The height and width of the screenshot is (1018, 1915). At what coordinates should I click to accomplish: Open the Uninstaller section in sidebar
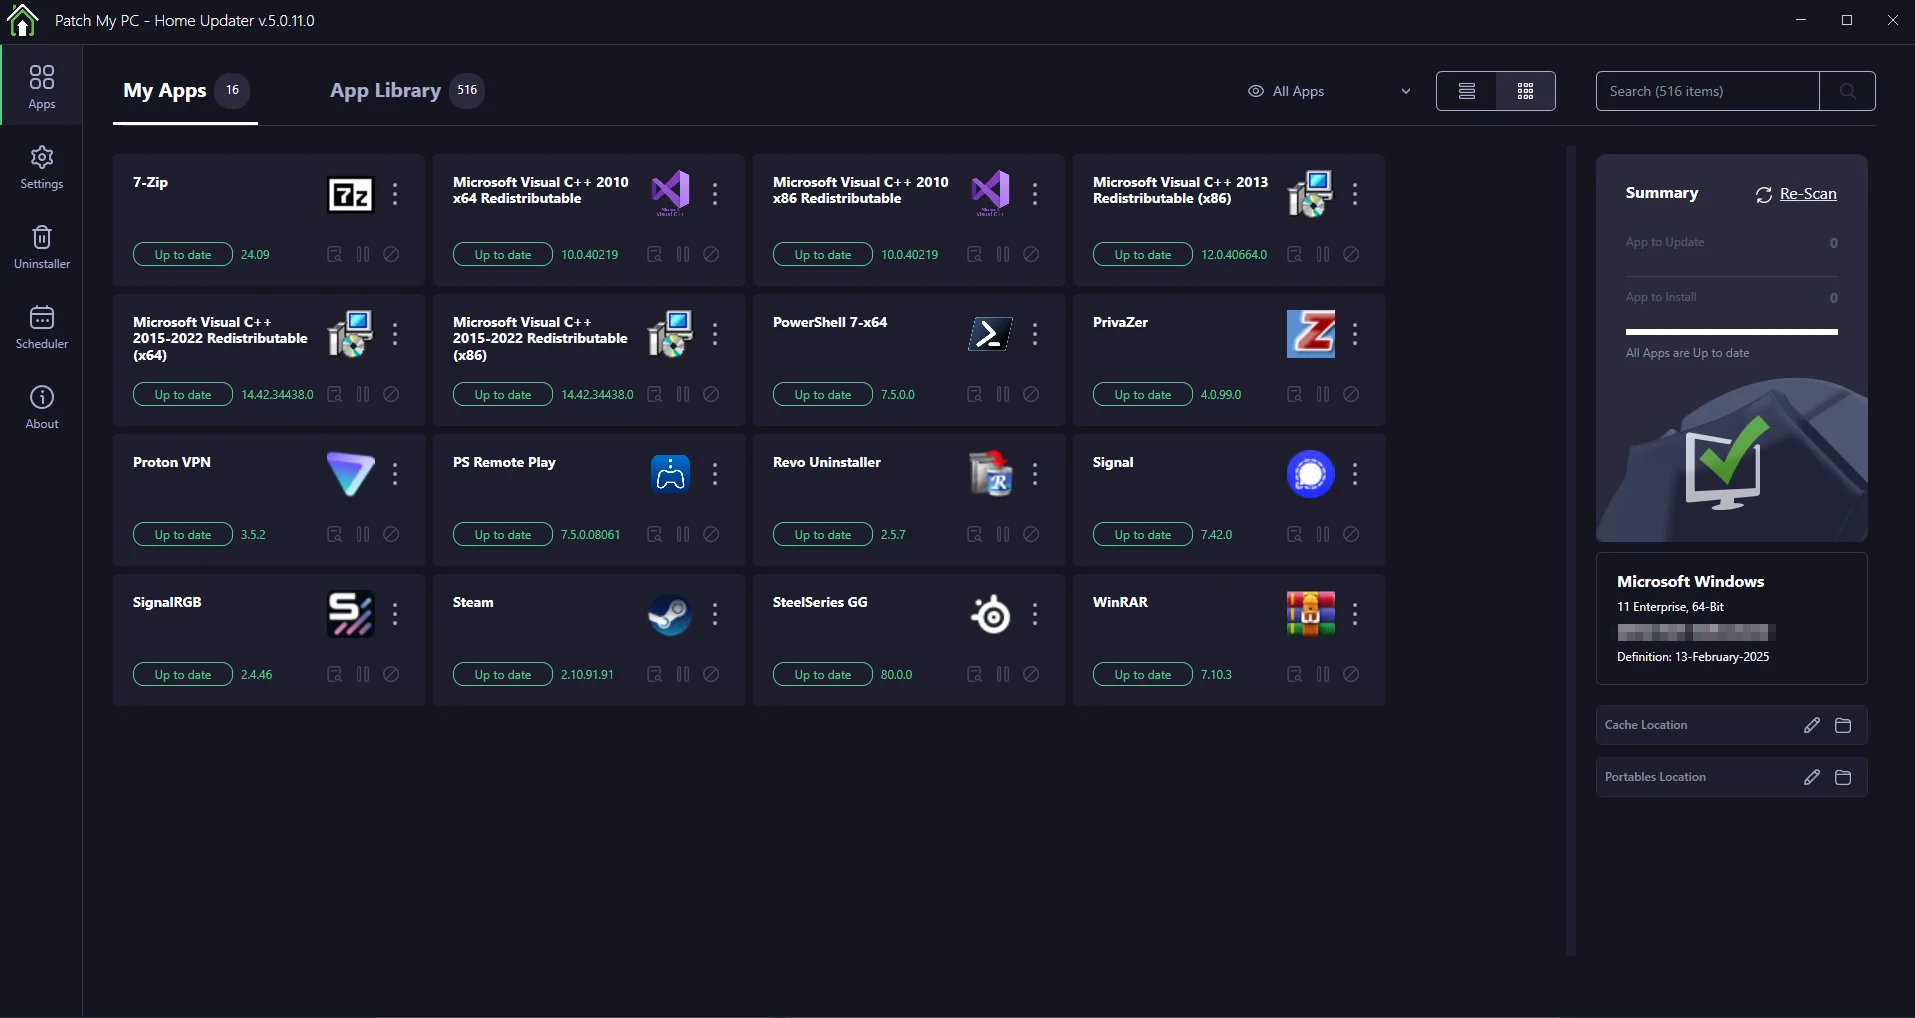pos(42,247)
